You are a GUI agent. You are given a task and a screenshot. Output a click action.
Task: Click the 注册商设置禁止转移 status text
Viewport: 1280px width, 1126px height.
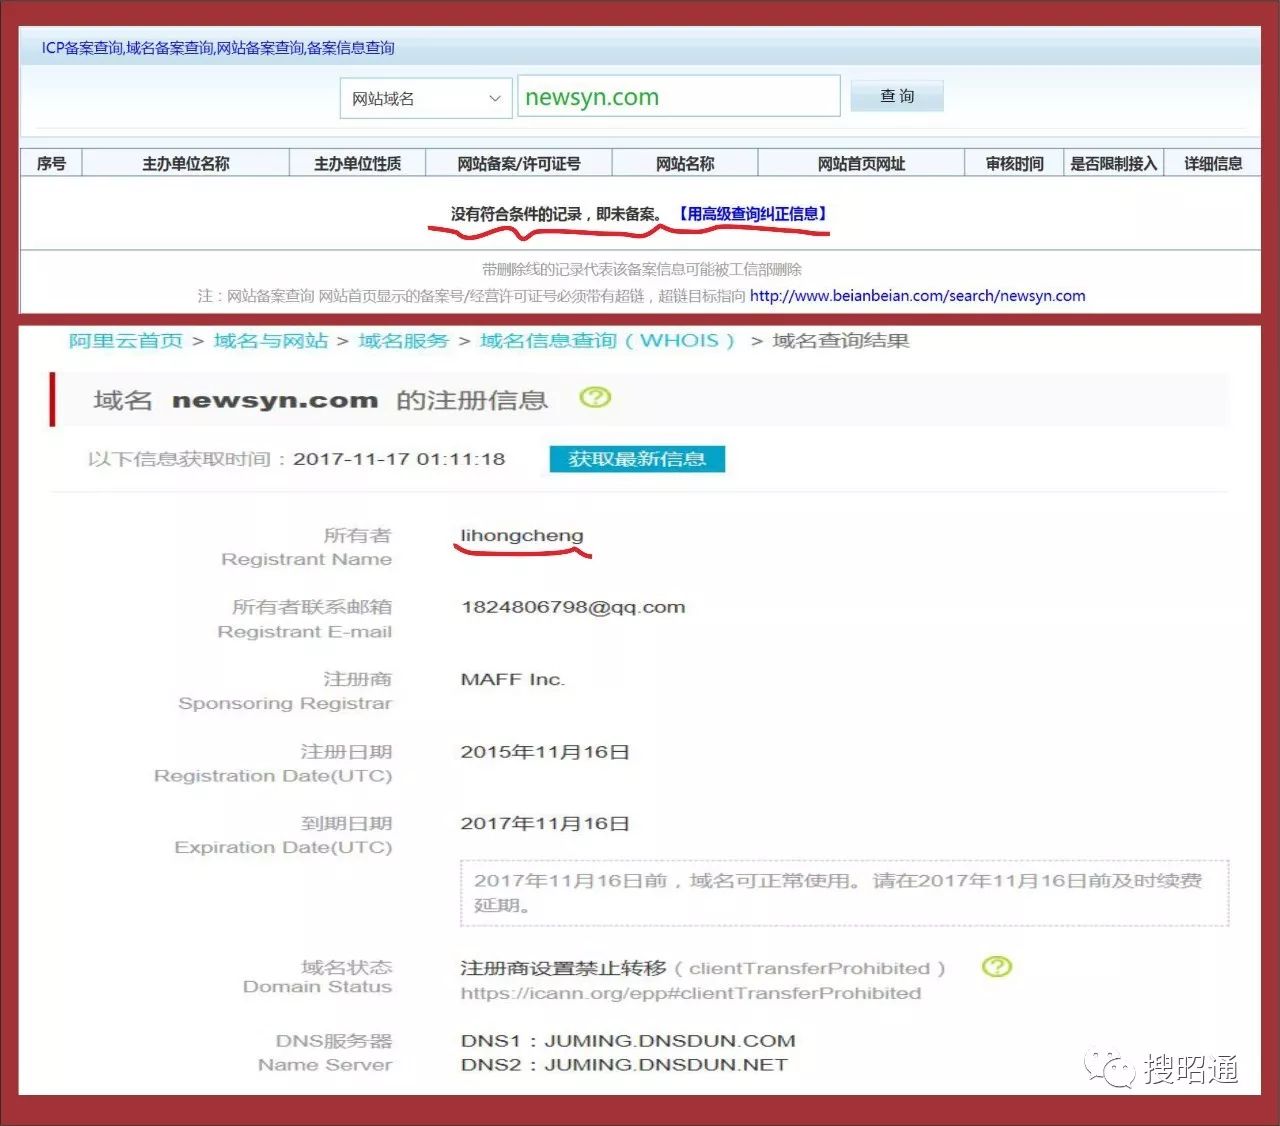pos(563,968)
